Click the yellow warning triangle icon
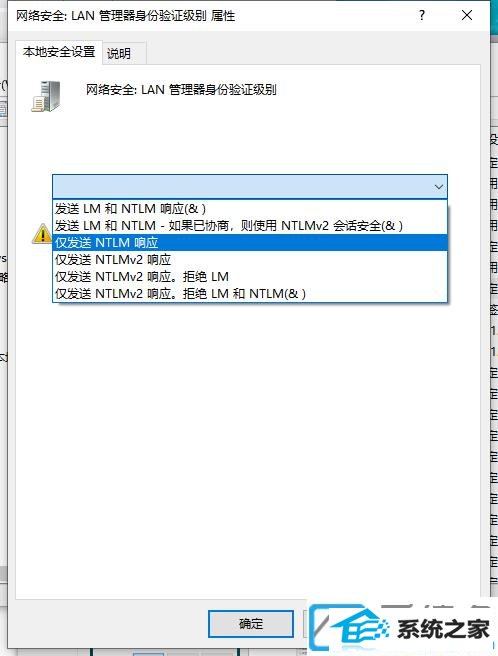 tap(41, 233)
